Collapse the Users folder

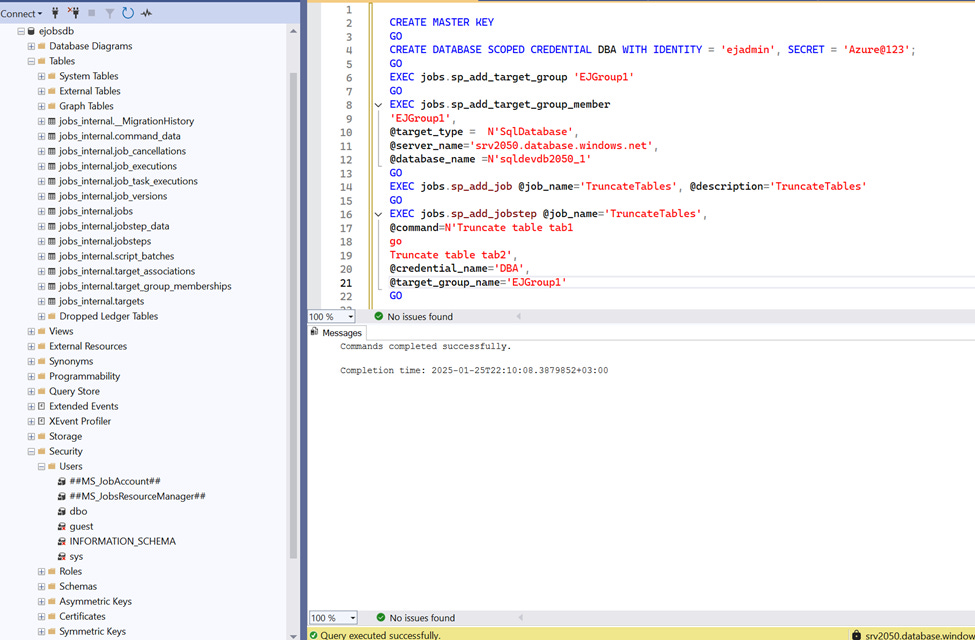point(41,466)
